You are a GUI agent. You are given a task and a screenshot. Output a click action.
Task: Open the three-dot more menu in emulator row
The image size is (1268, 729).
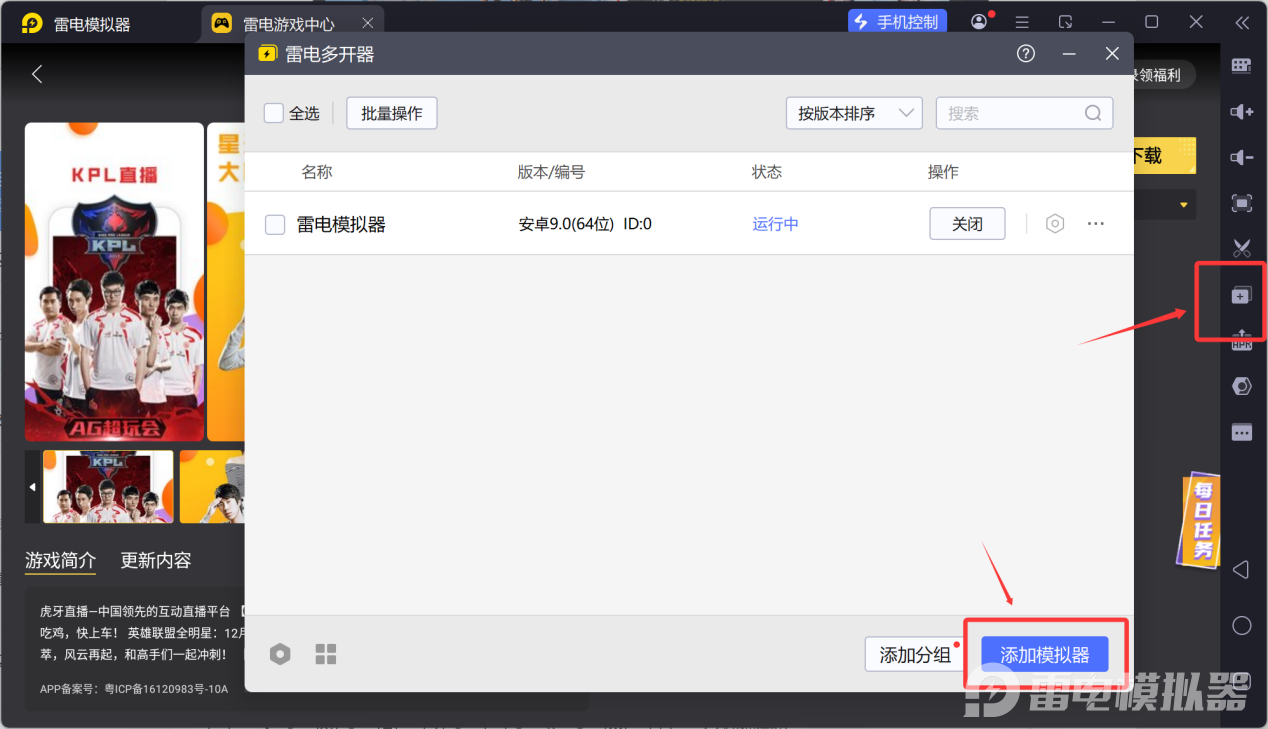tap(1096, 224)
